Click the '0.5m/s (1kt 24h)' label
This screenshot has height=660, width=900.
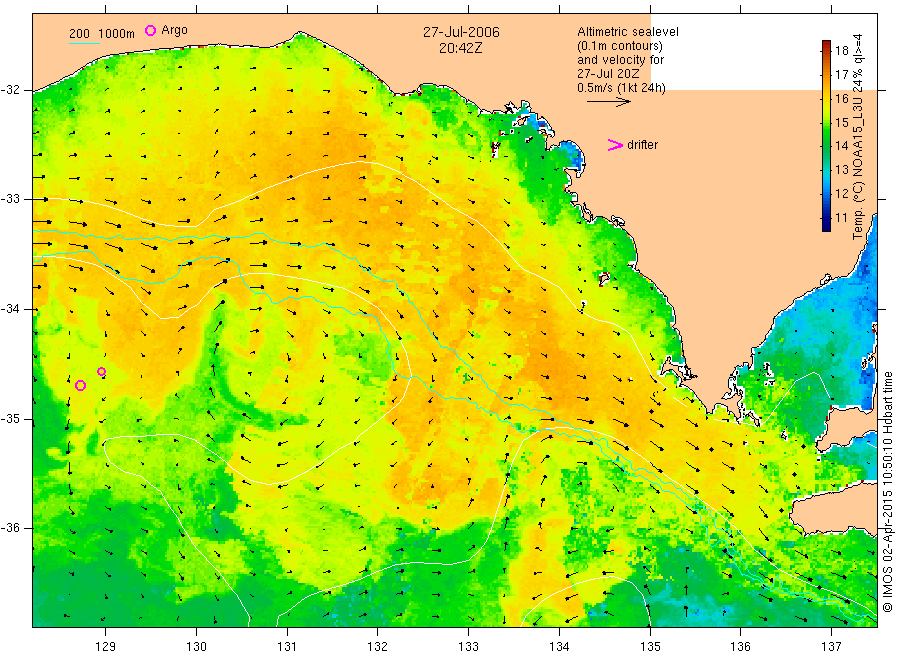(x=622, y=88)
